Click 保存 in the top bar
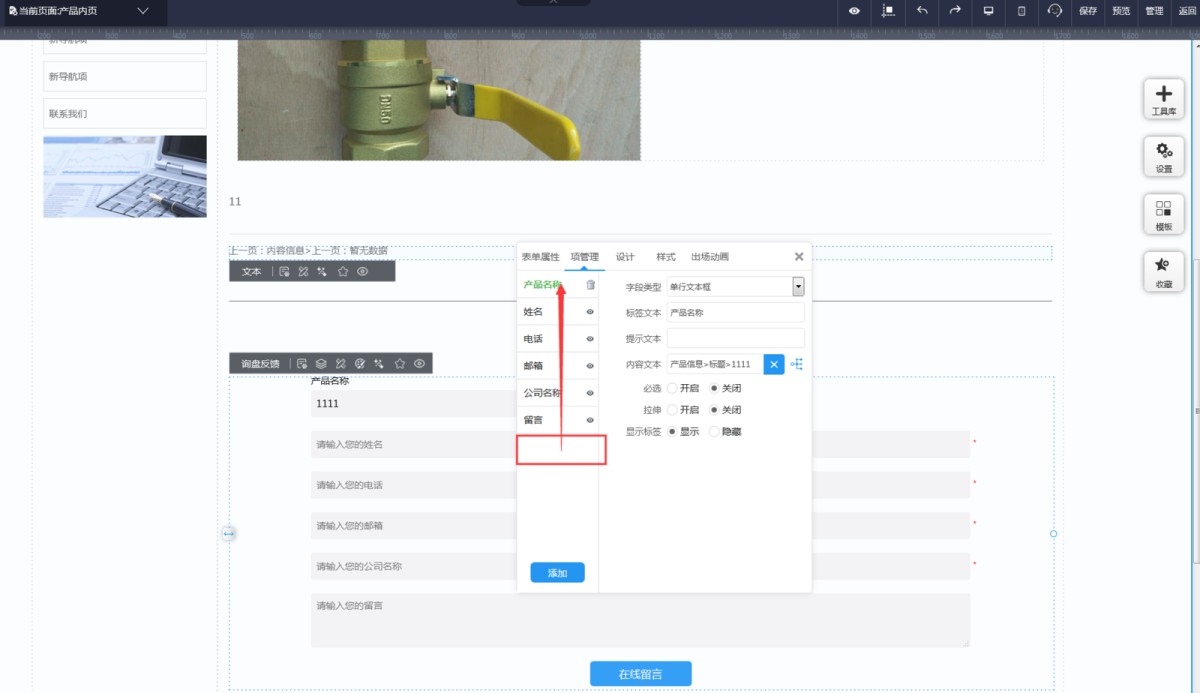 [1088, 11]
